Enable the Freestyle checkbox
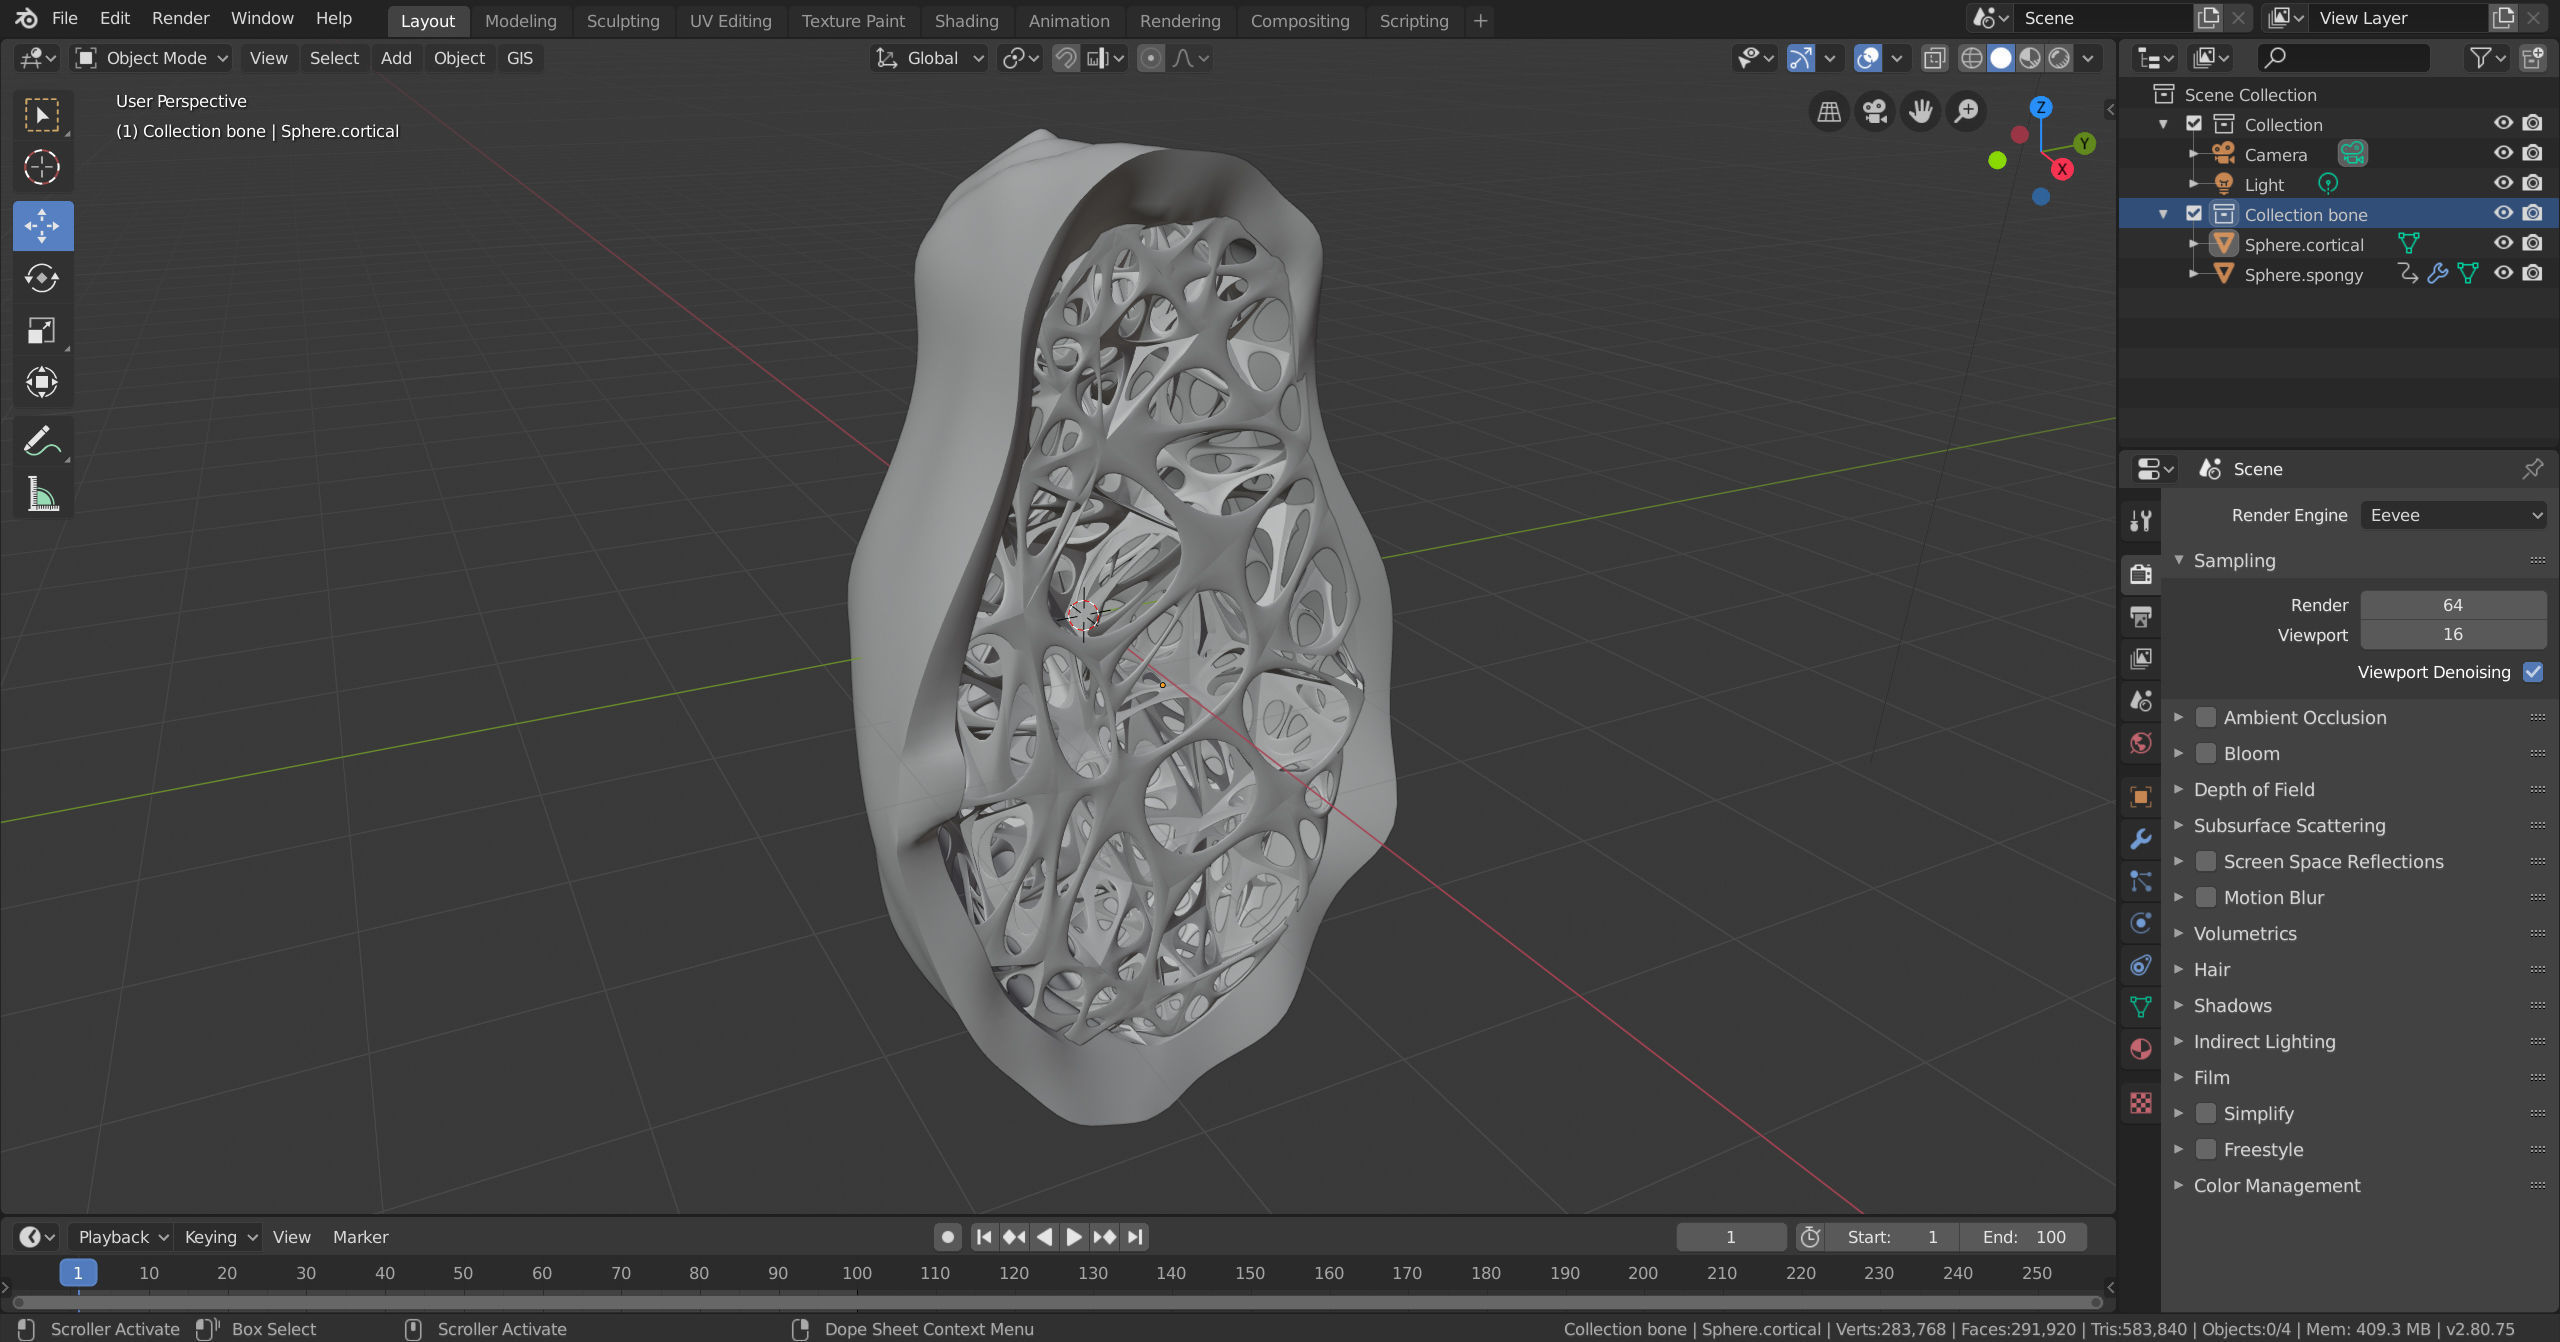 pos(2206,1149)
